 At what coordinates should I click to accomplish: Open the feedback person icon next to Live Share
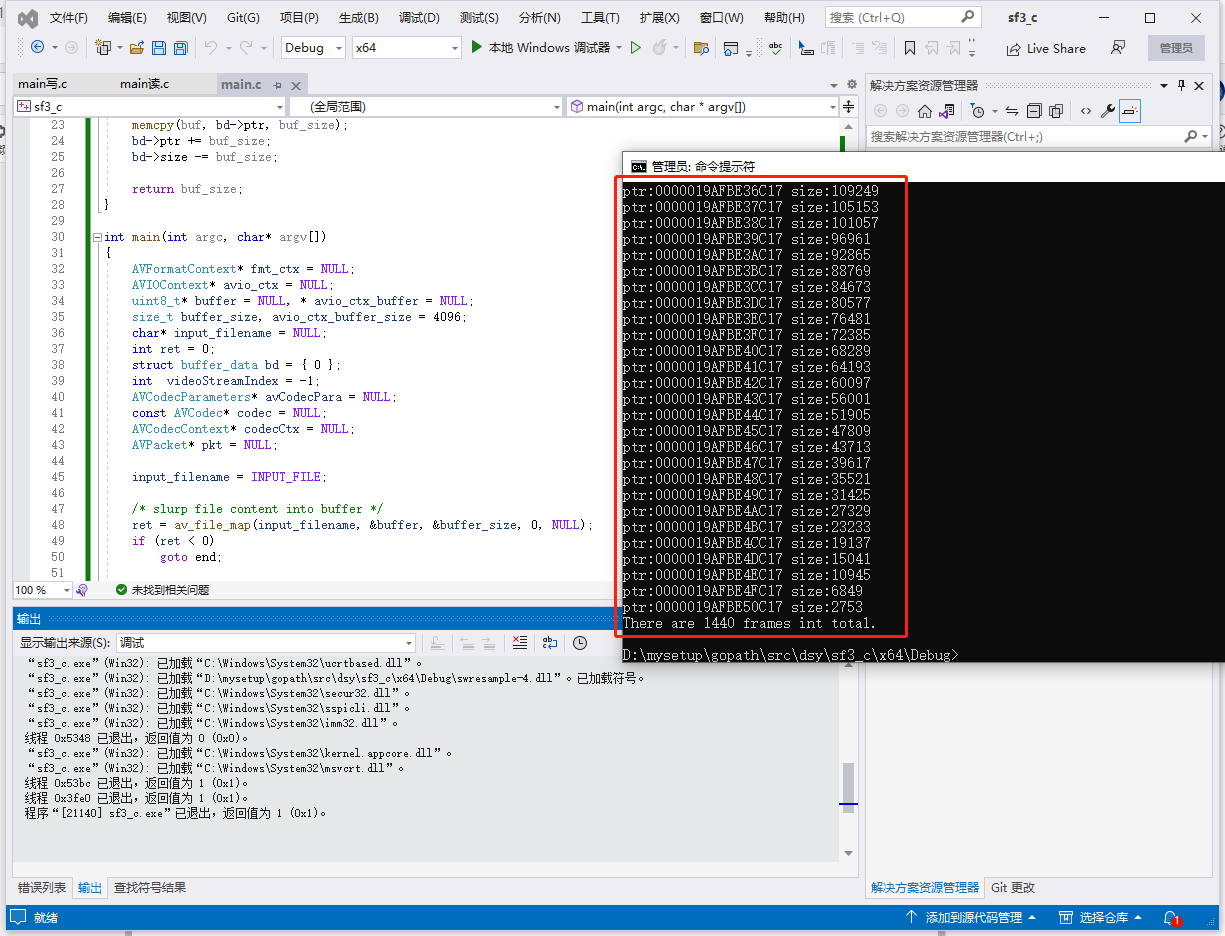[x=1118, y=47]
